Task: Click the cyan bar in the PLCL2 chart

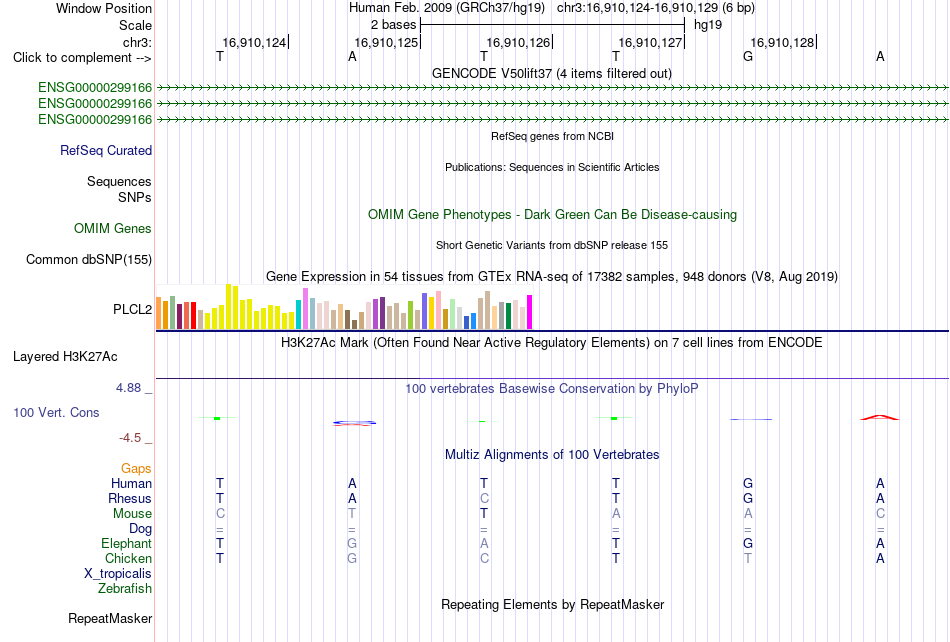Action: 299,314
